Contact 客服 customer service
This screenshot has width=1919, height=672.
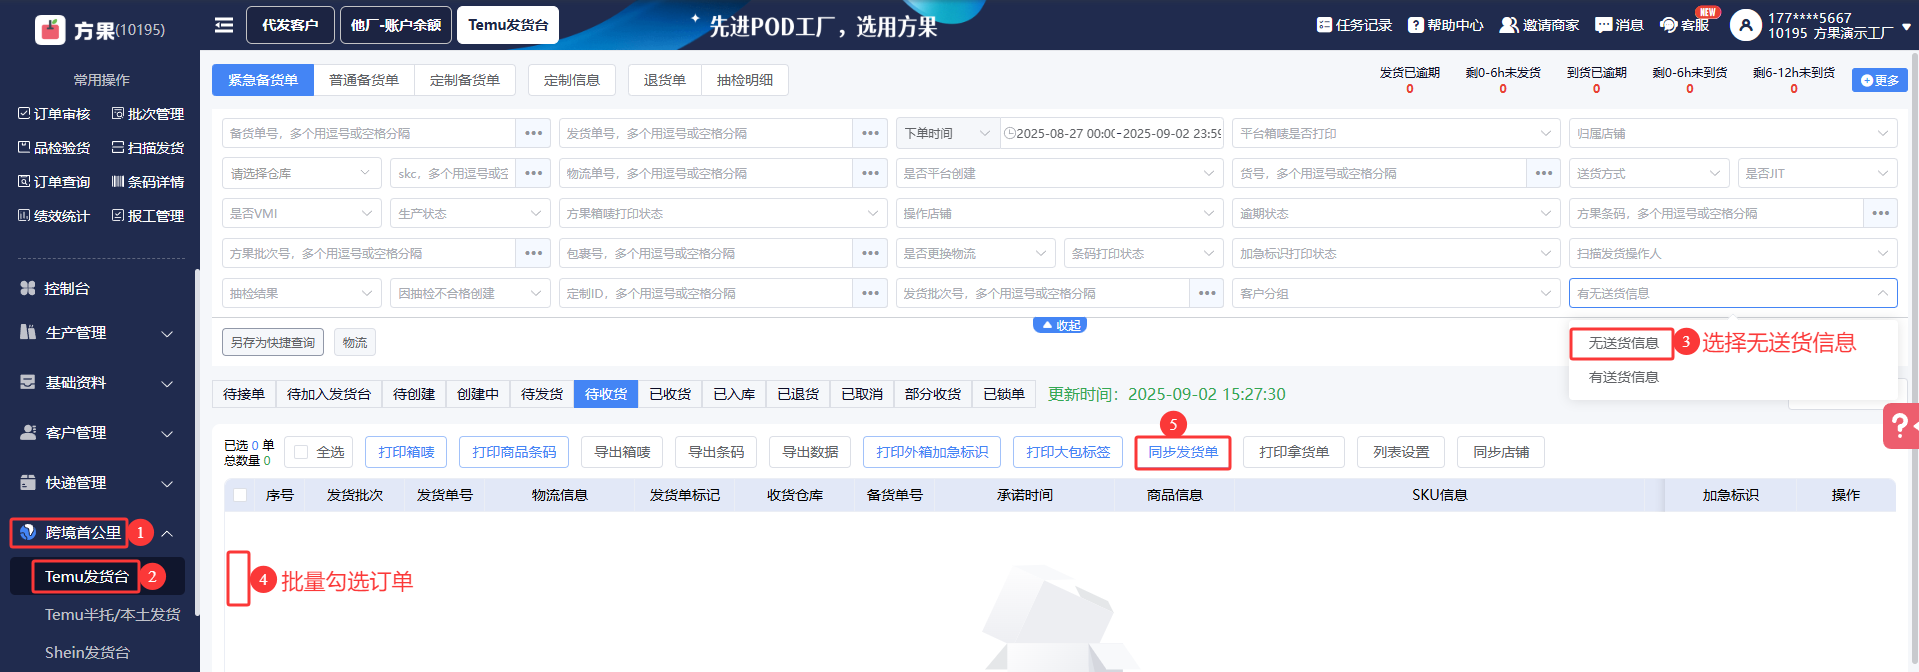tap(1669, 25)
